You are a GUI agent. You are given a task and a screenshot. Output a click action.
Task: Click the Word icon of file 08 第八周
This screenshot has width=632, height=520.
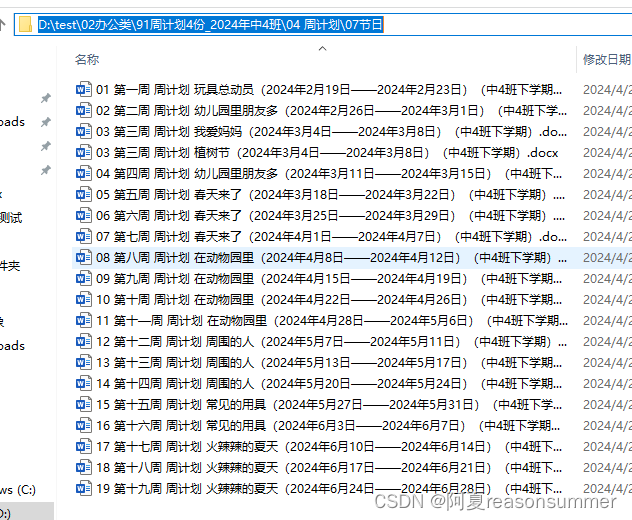(83, 257)
